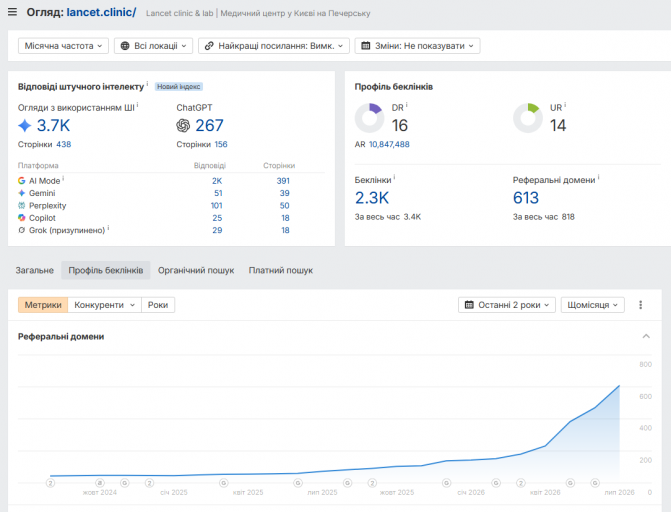Open the Всі локації dropdown
Image resolution: width=671 pixels, height=512 pixels.
[x=153, y=46]
